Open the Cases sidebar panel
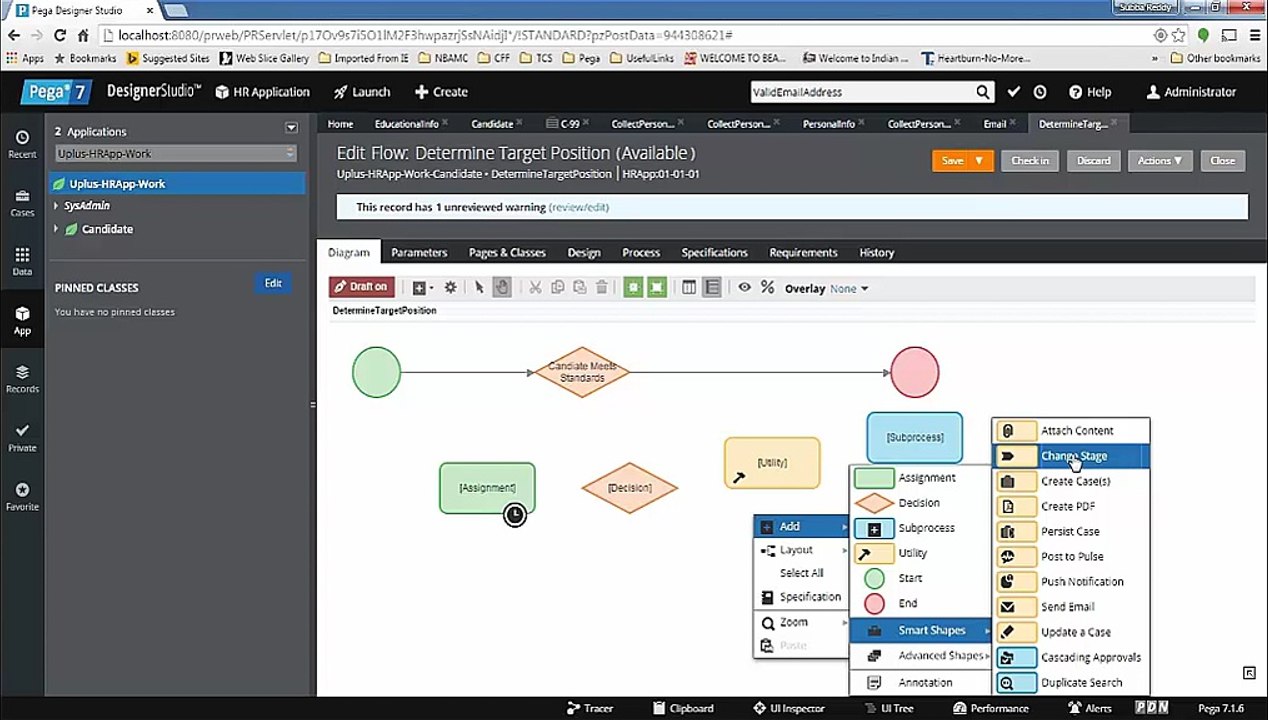 [22, 203]
